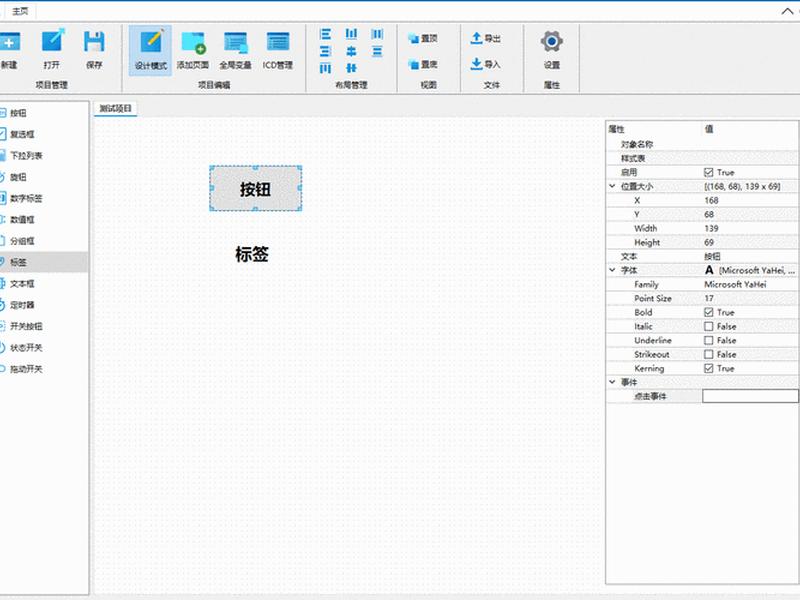Toggle the 启用 True checkbox
800x600 pixels.
(x=708, y=172)
